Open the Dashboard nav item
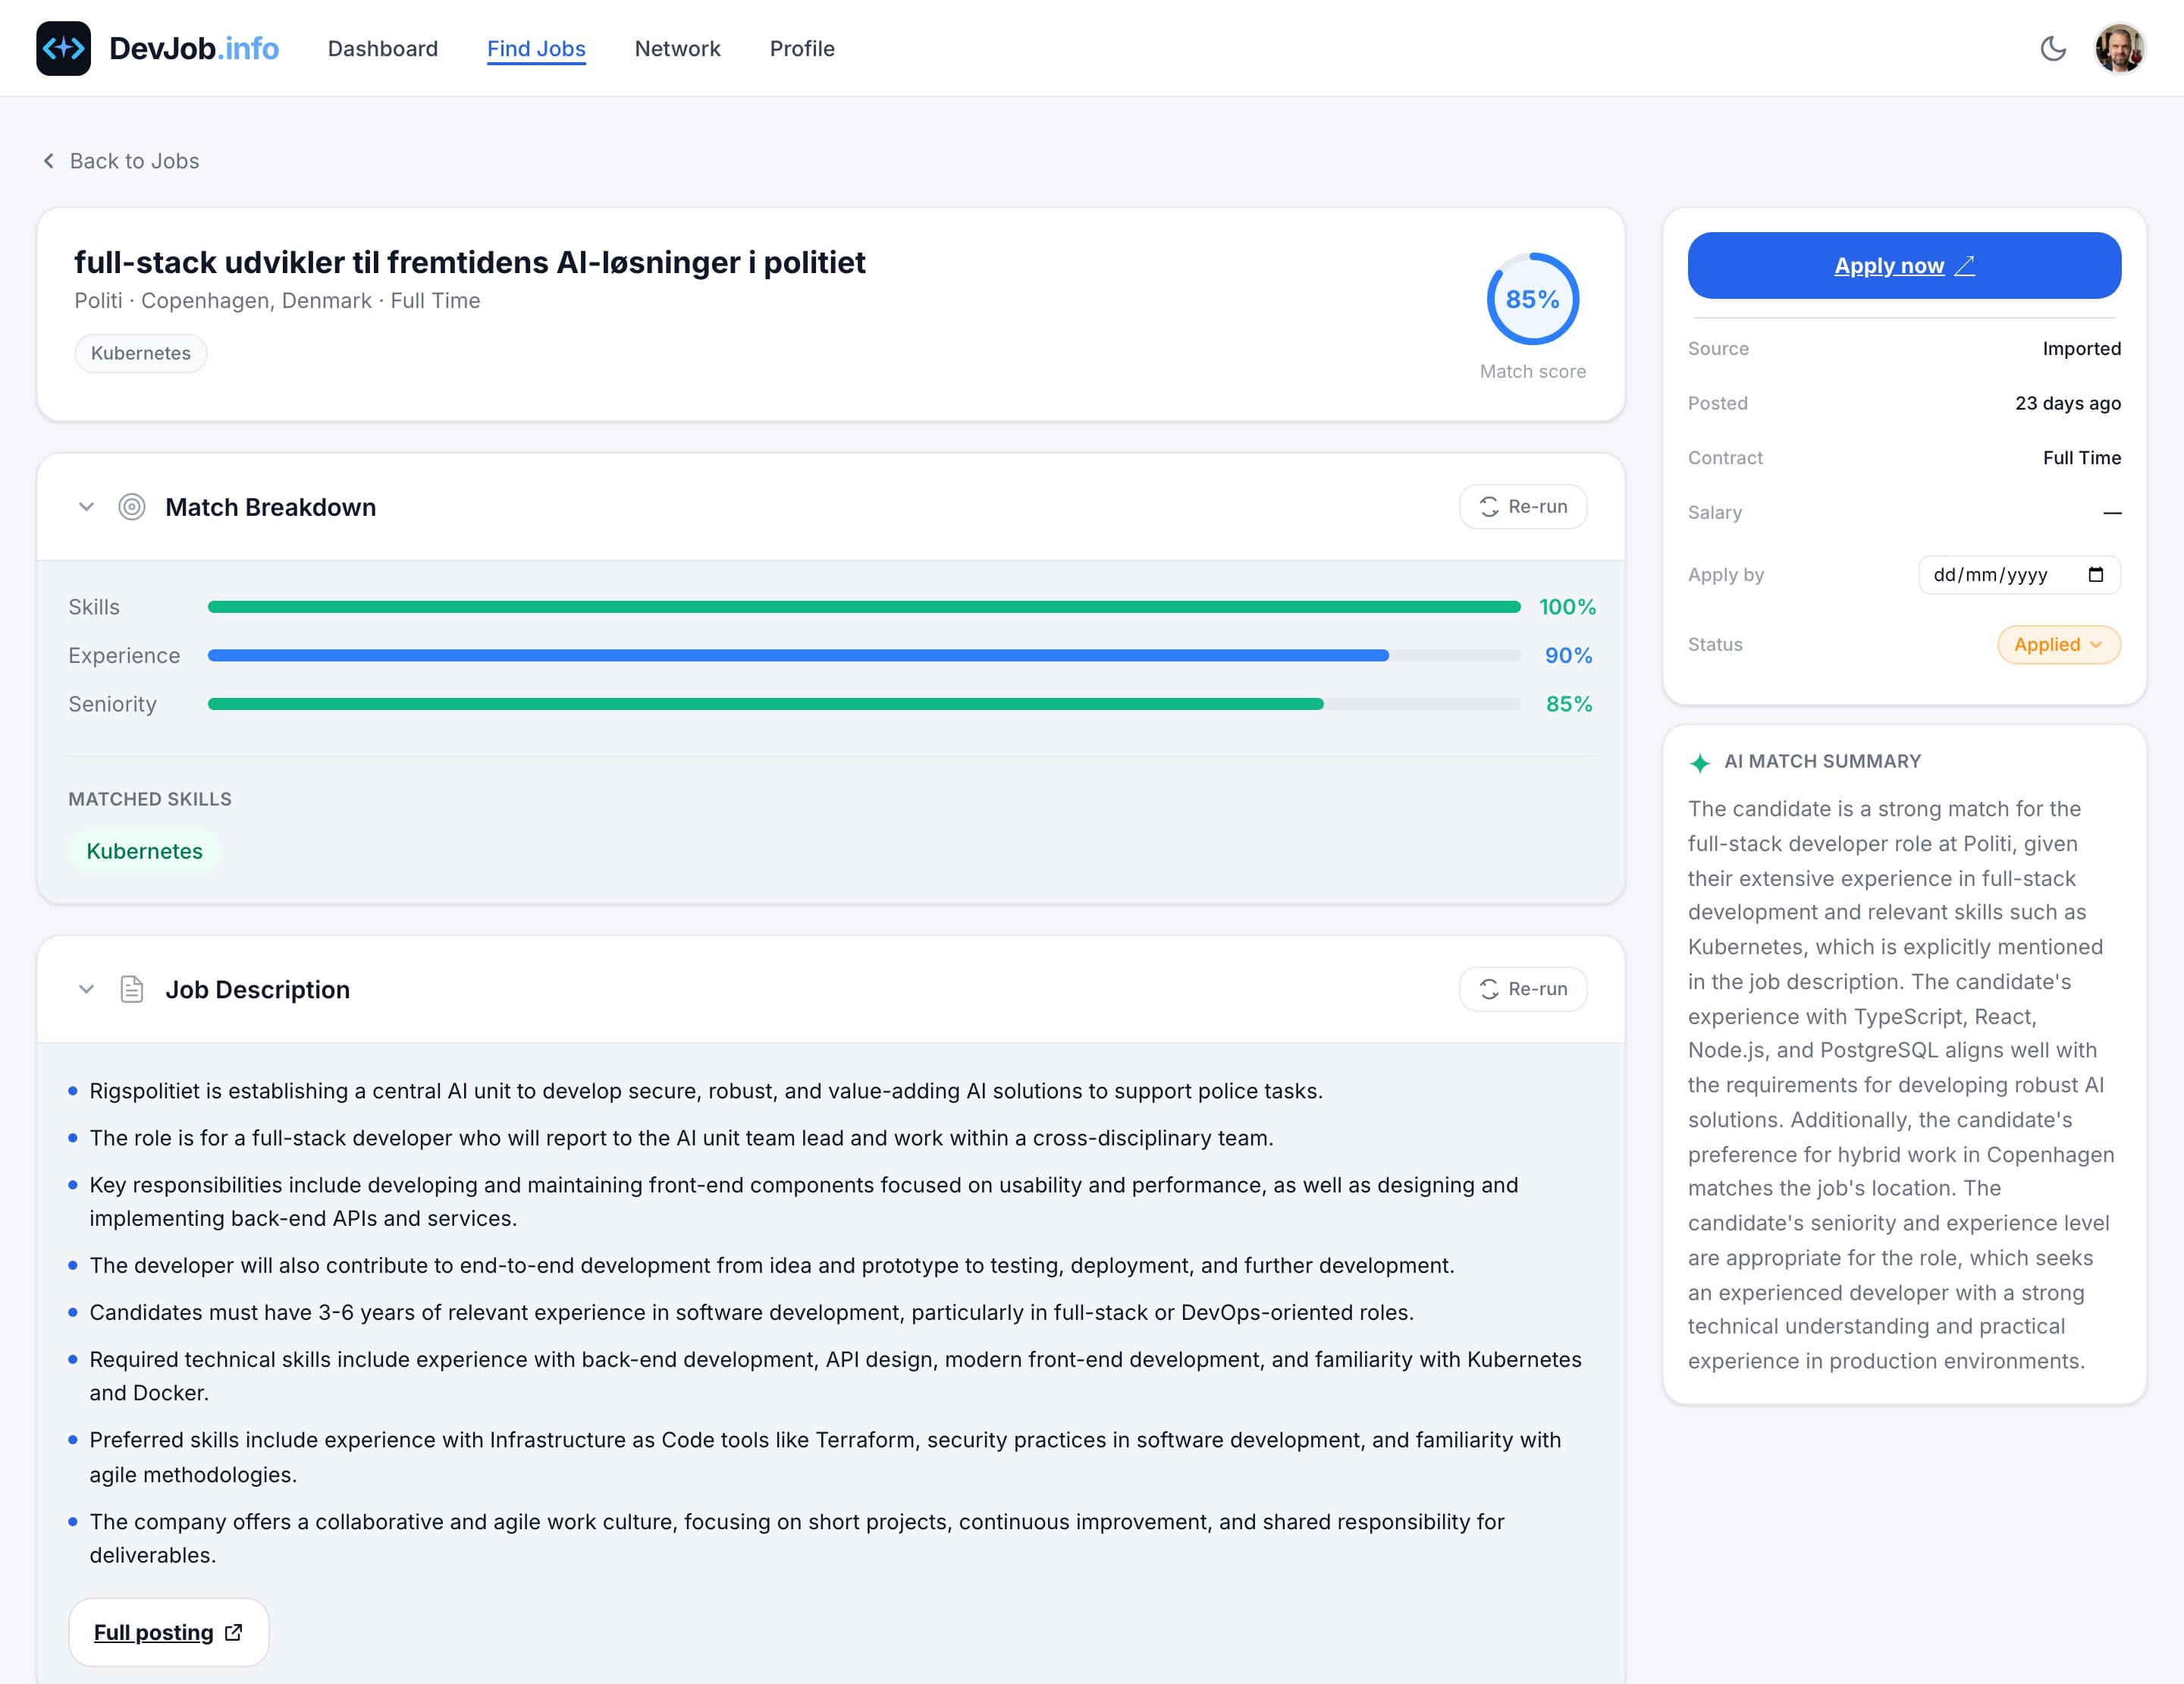This screenshot has width=2184, height=1684. coord(383,48)
